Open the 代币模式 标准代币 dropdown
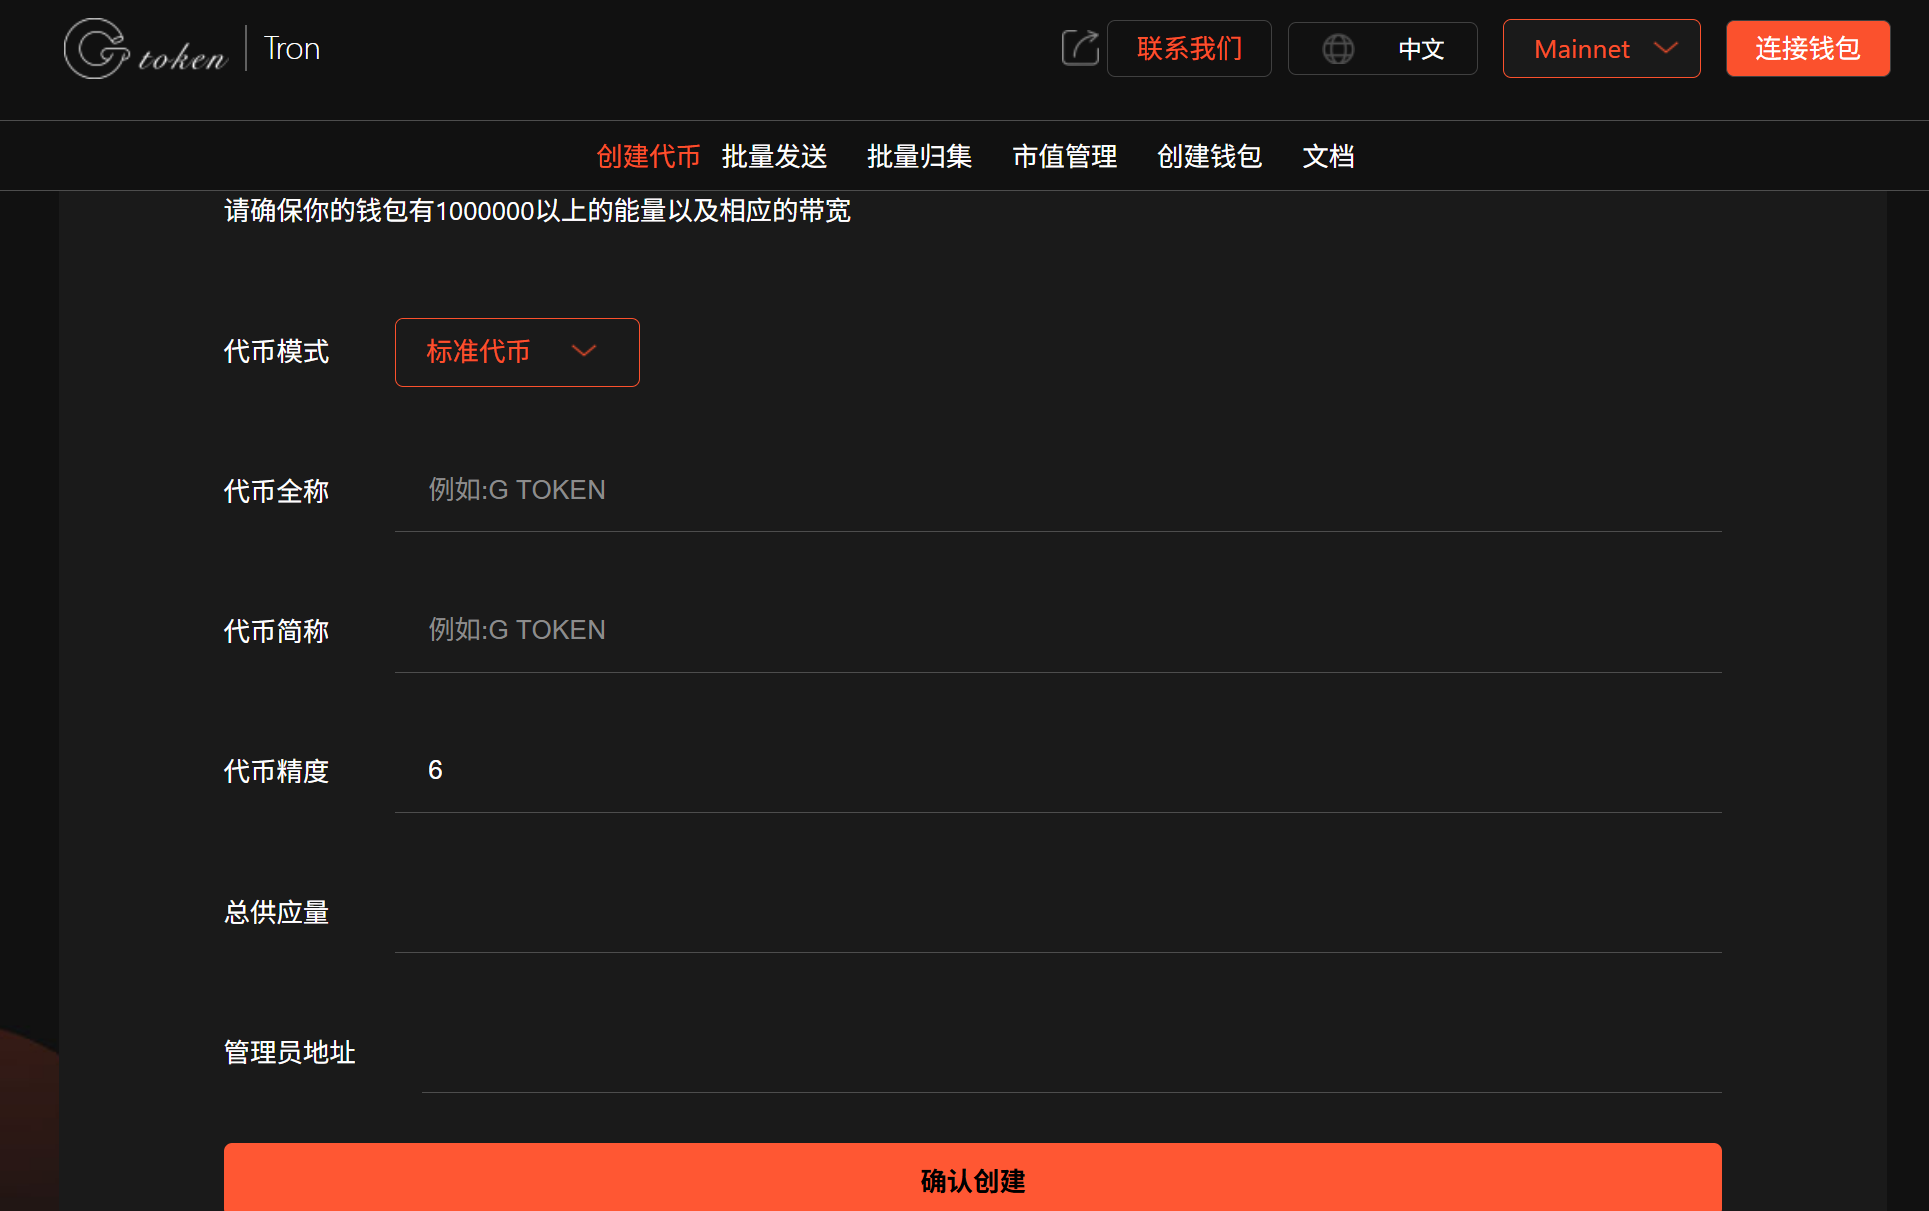The width and height of the screenshot is (1929, 1211). [x=516, y=352]
